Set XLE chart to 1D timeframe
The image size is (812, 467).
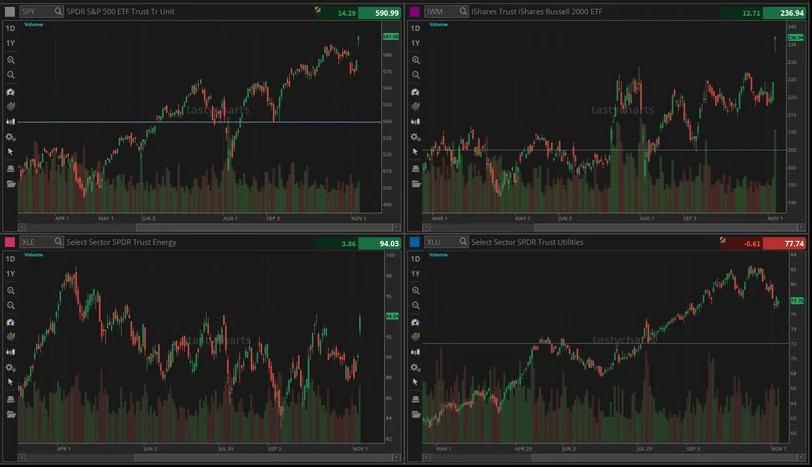point(11,259)
